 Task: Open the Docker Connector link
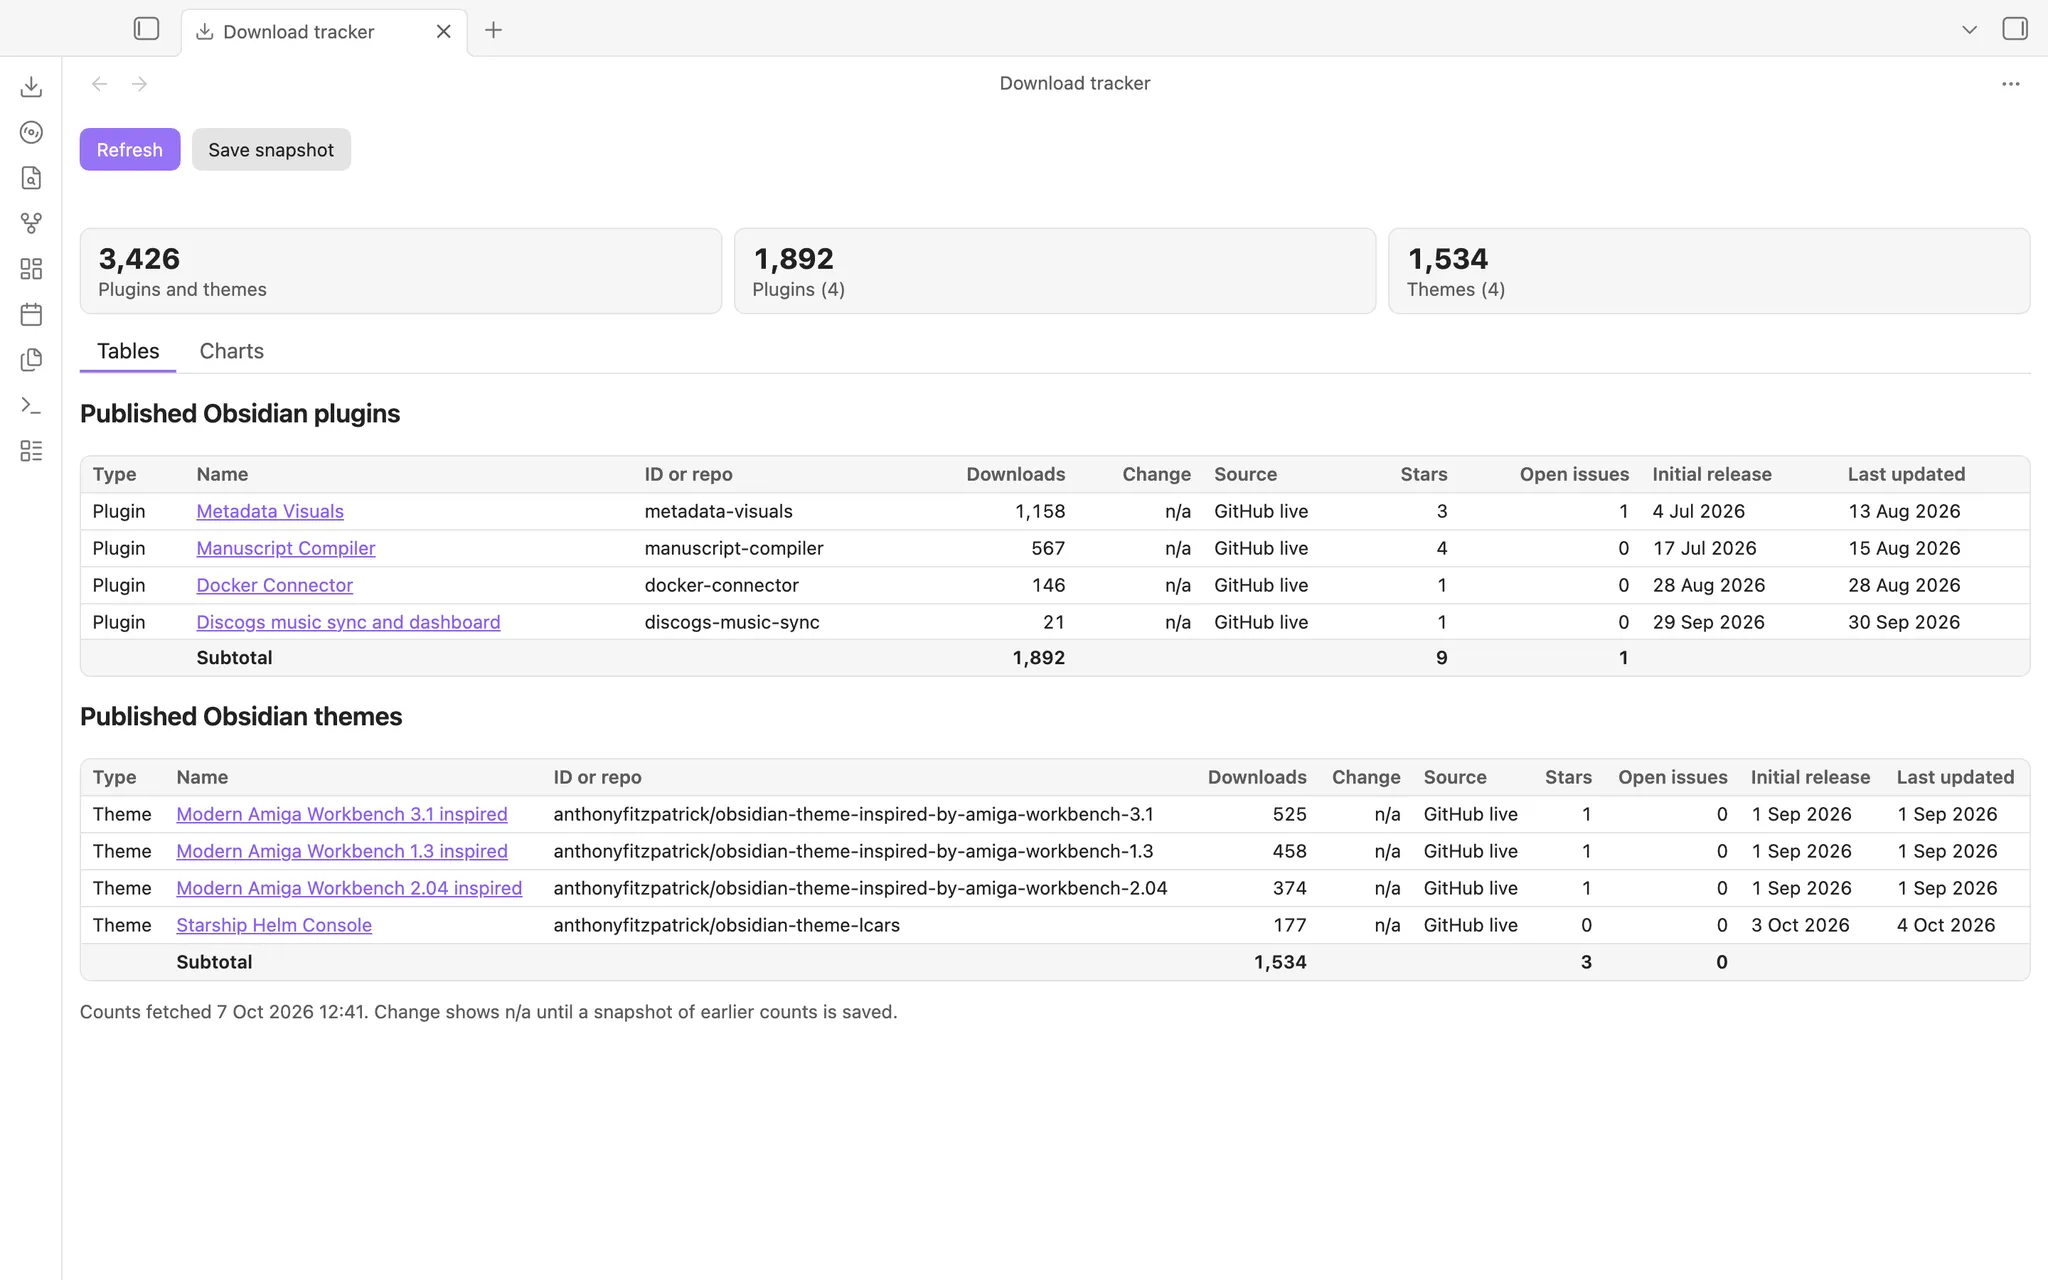tap(274, 585)
